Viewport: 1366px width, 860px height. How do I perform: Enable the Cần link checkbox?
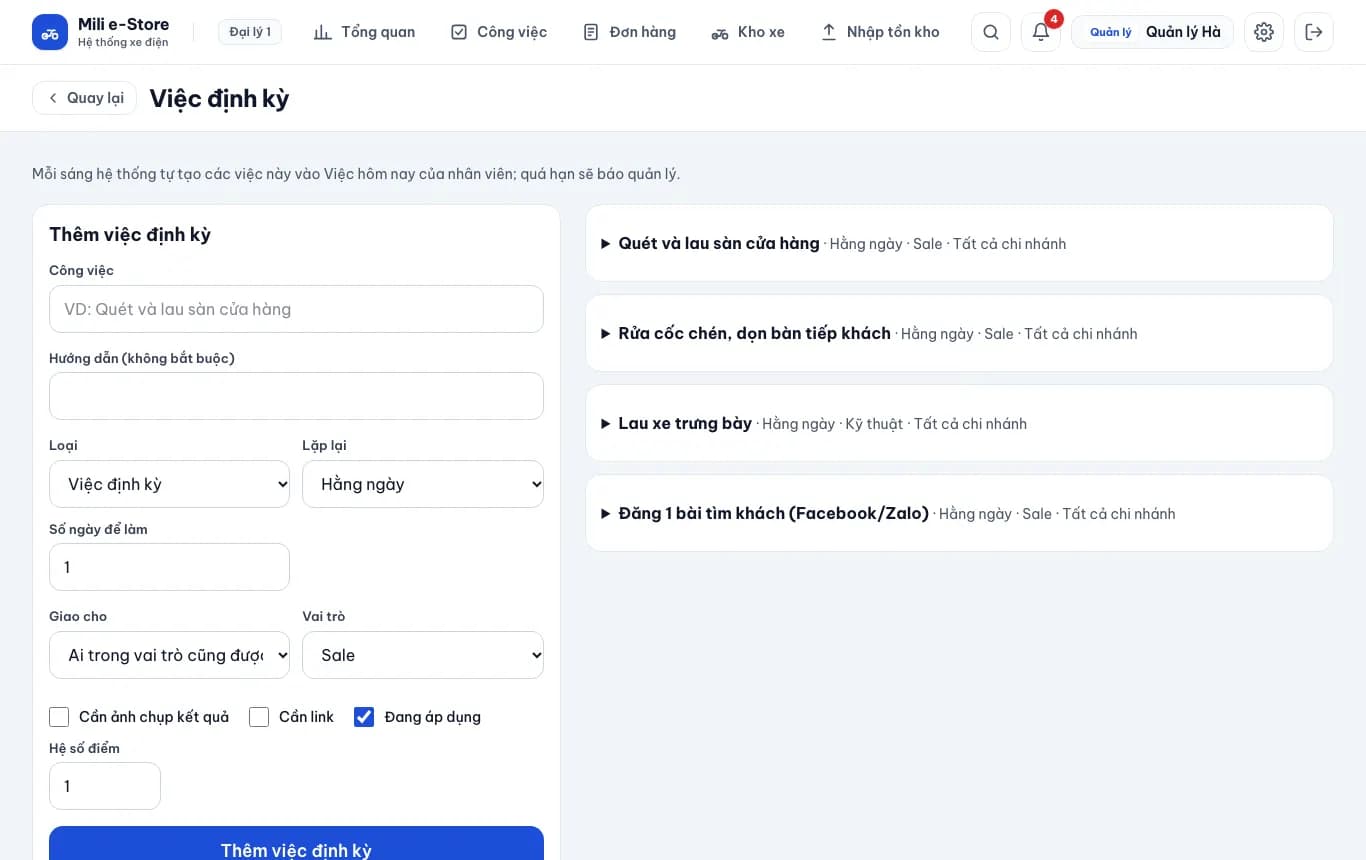click(259, 717)
